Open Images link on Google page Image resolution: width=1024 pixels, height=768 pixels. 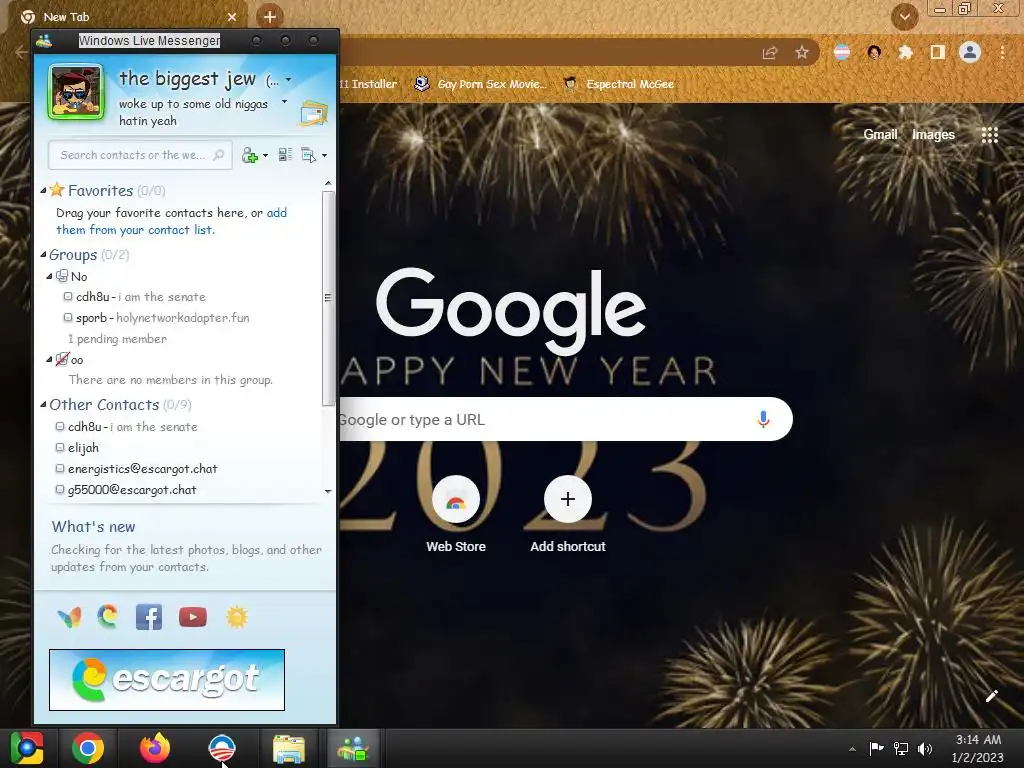click(x=933, y=135)
